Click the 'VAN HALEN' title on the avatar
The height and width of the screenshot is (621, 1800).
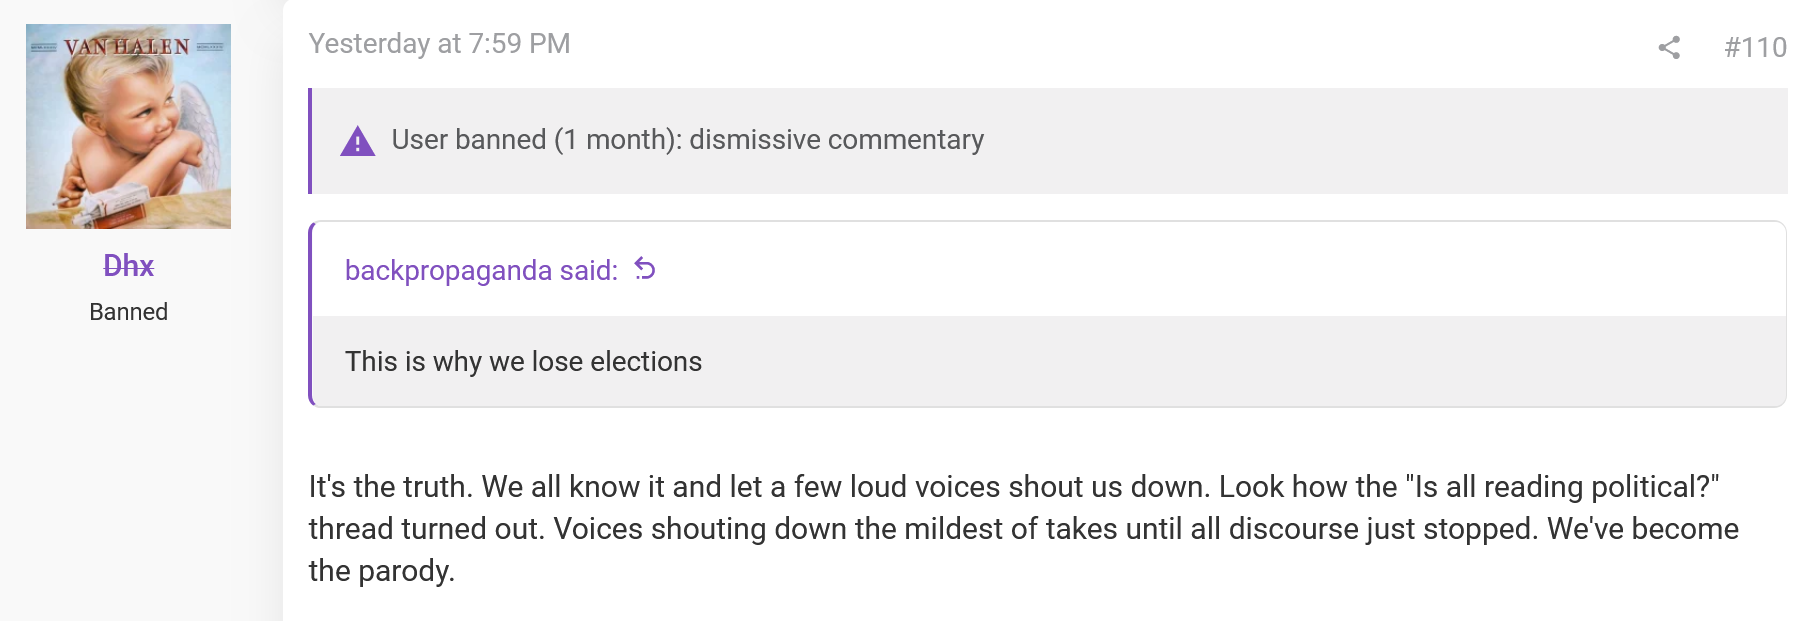coord(127,47)
